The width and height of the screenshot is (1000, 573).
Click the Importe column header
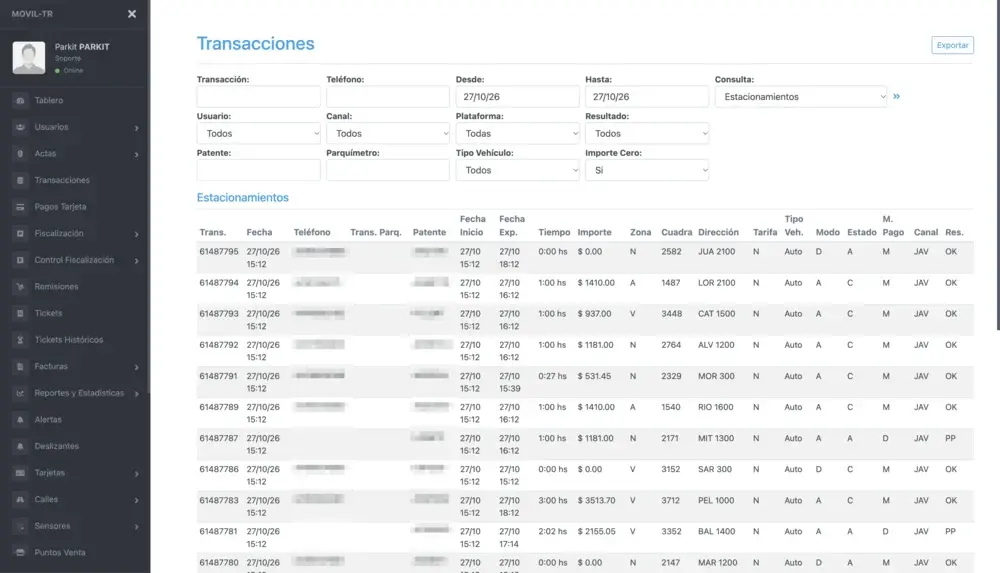tap(594, 232)
